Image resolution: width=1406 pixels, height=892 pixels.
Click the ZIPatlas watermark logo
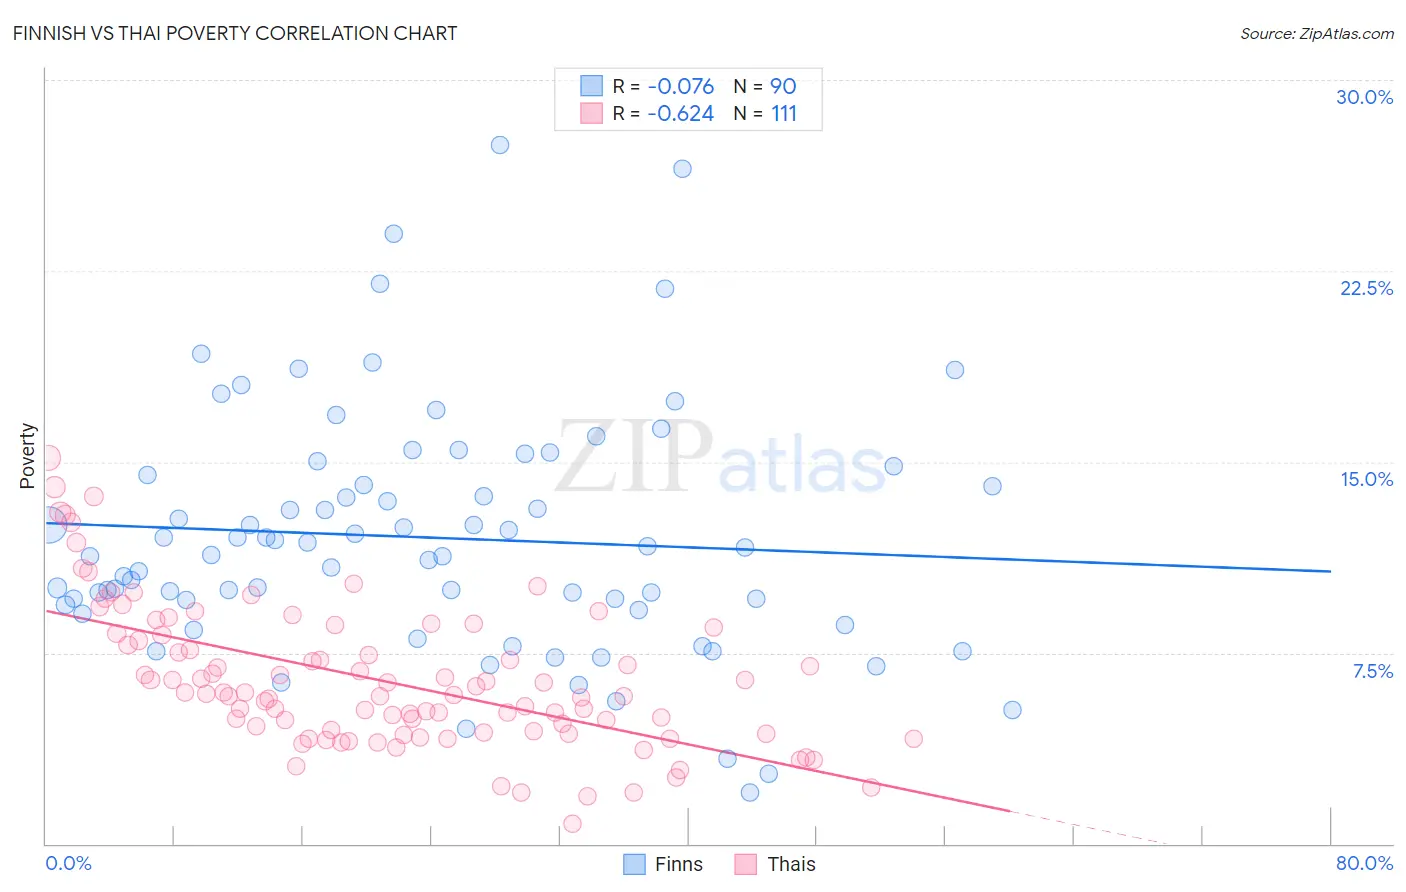point(720,457)
